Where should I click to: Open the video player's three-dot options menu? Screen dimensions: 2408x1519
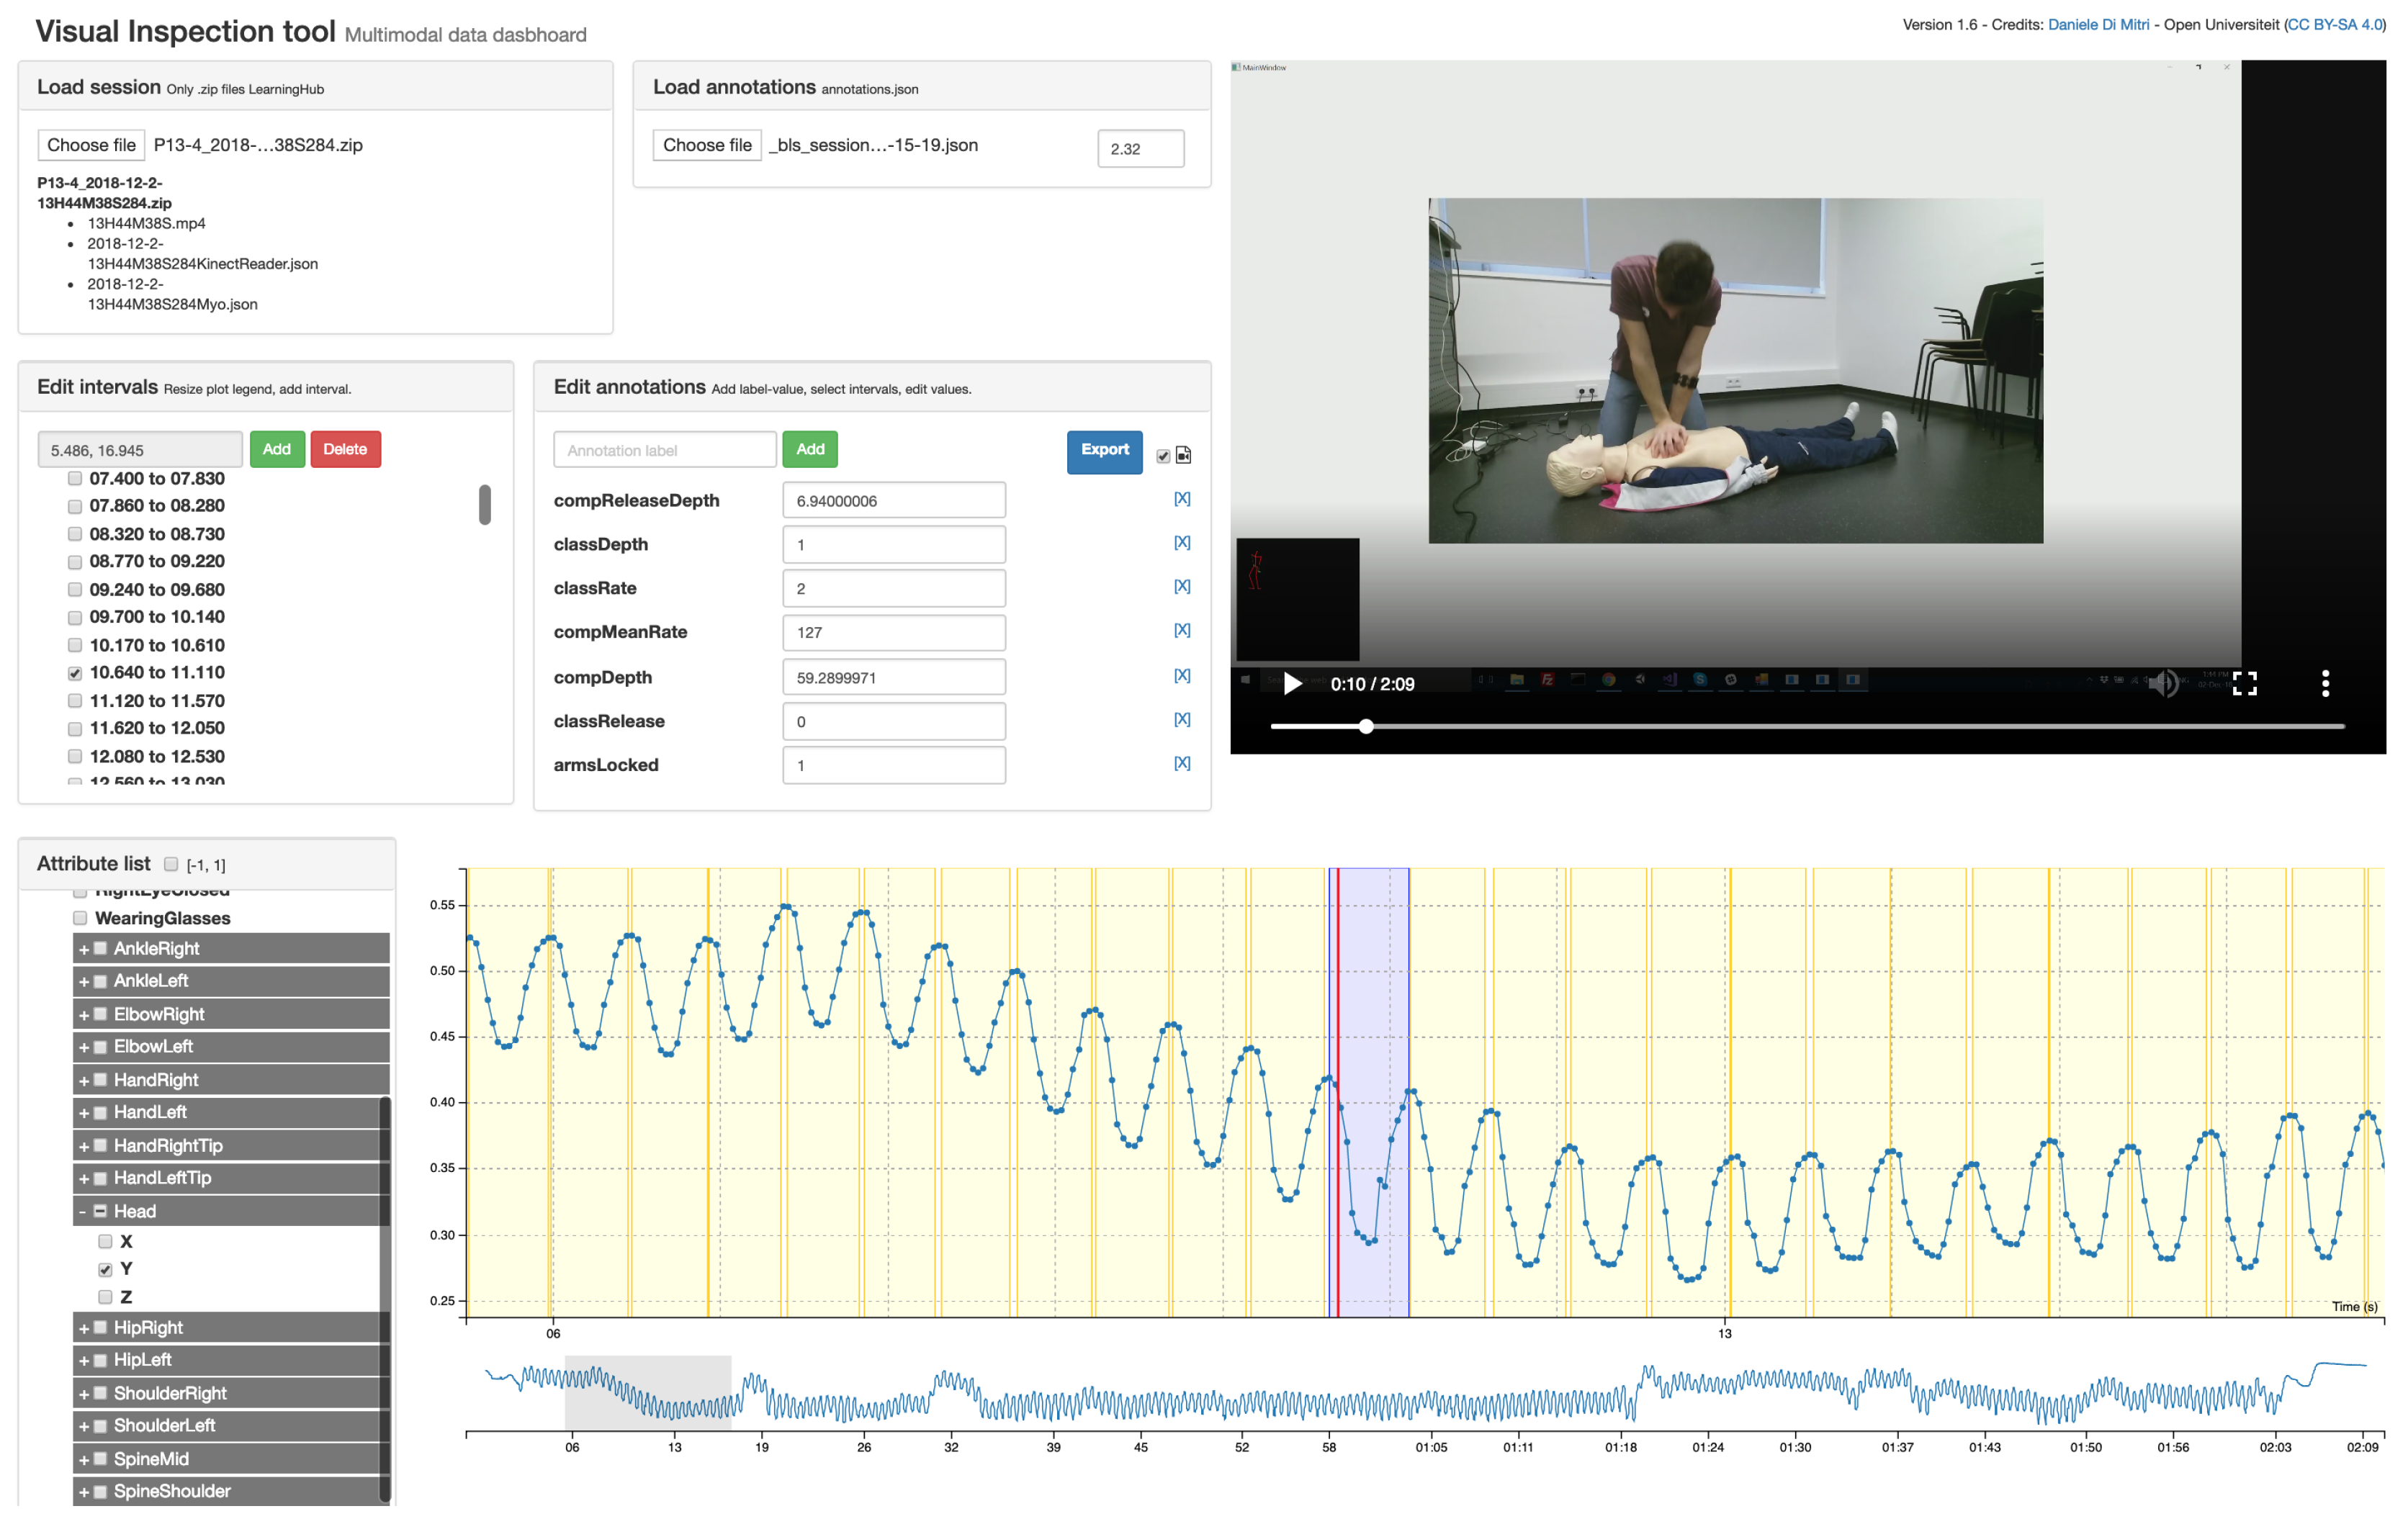(x=2325, y=684)
